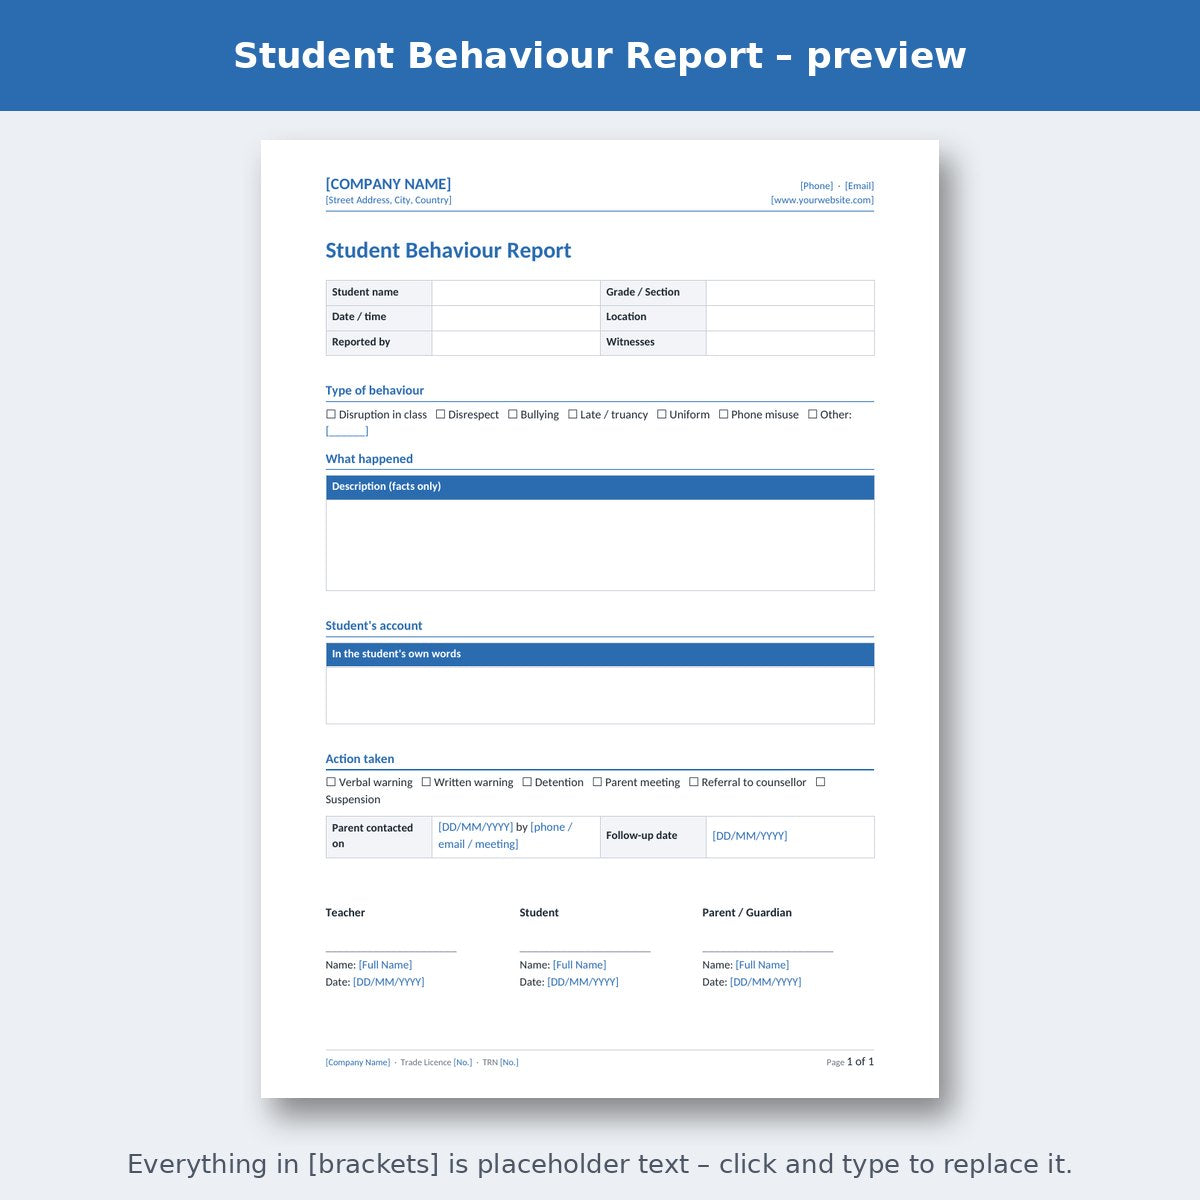Viewport: 1200px width, 1200px height.
Task: Click inside the student's own words box
Action: (600, 695)
